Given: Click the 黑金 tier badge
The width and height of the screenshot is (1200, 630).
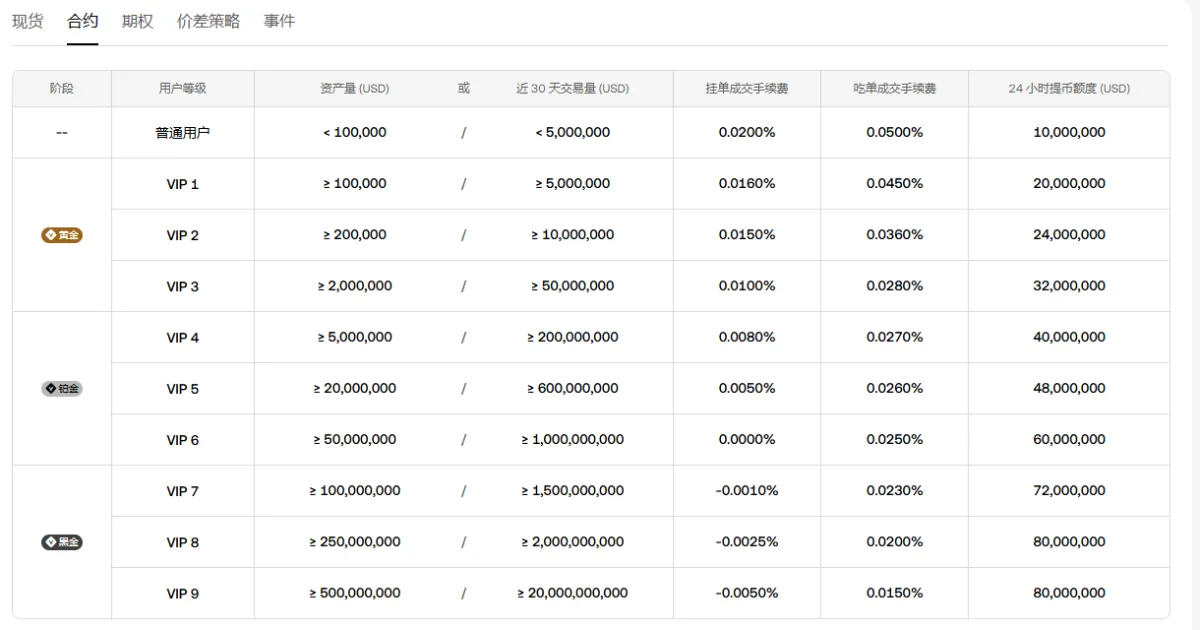Looking at the screenshot, I should click(62, 542).
